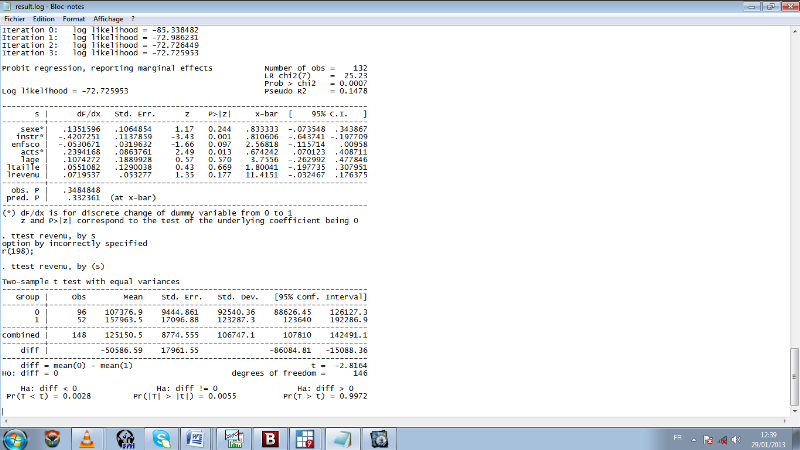The height and width of the screenshot is (450, 800).
Task: Open the red B application in taskbar
Action: coord(270,439)
